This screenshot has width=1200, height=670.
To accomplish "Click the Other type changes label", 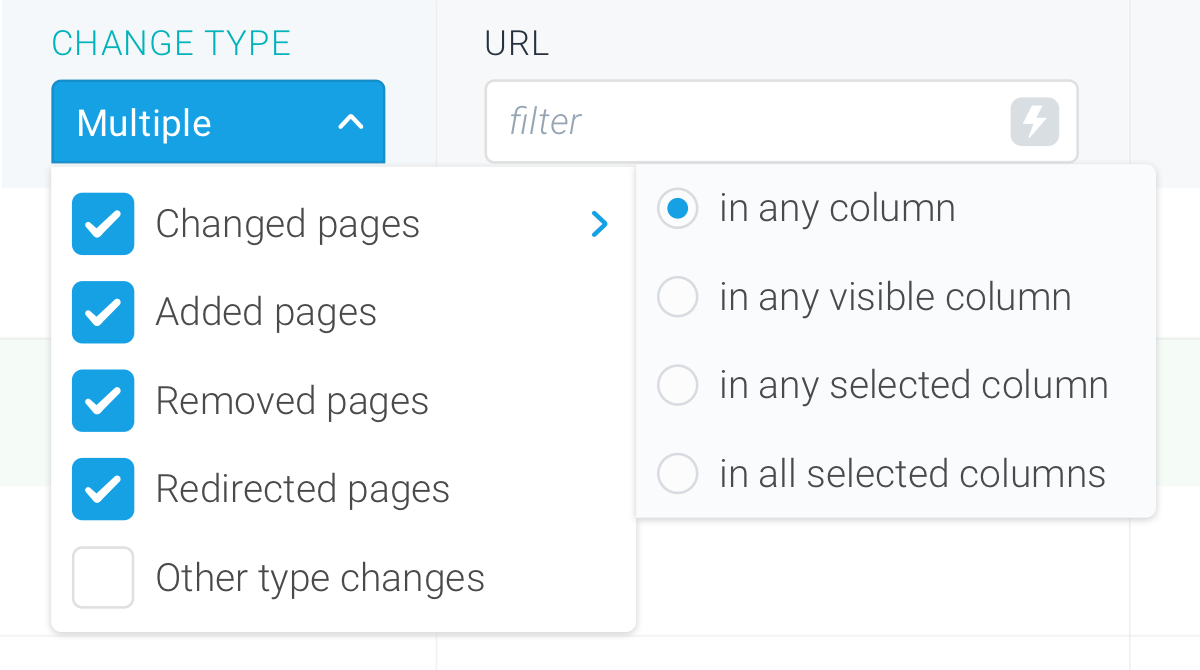I will pyautogui.click(x=320, y=577).
